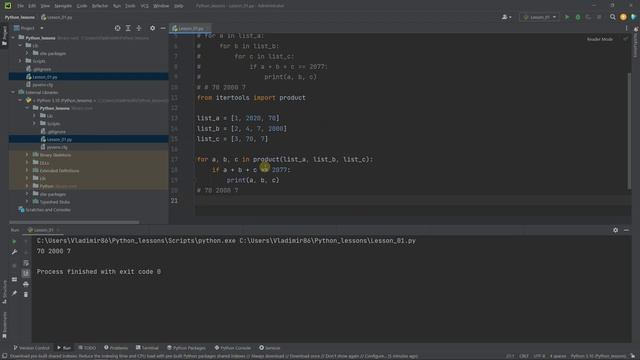Image resolution: width=640 pixels, height=360 pixels.
Task: Expand the site-packages folder under Lib
Action: click(x=27, y=53)
